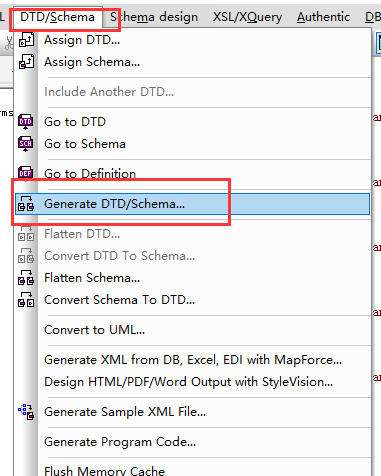
Task: Click the Convert Schema To DTD icon
Action: [x=26, y=300]
